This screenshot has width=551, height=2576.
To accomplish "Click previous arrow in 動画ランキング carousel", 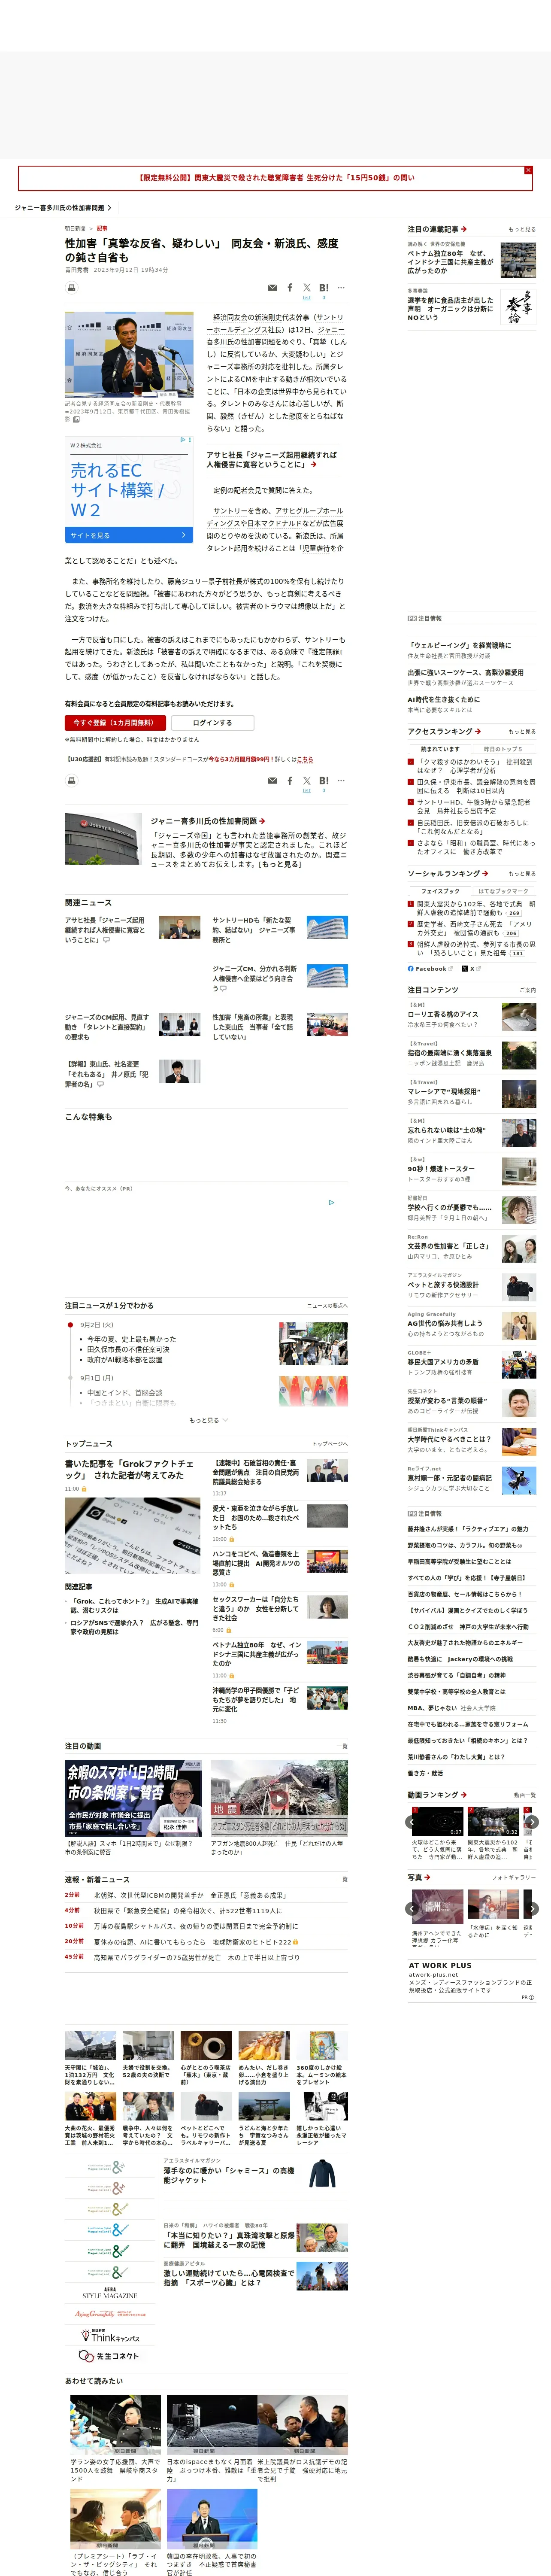I will coord(412,1823).
